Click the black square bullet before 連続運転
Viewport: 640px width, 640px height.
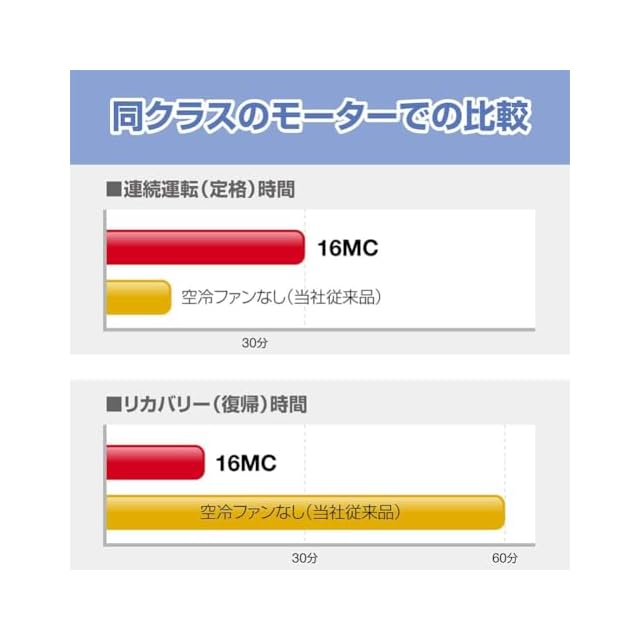(113, 189)
